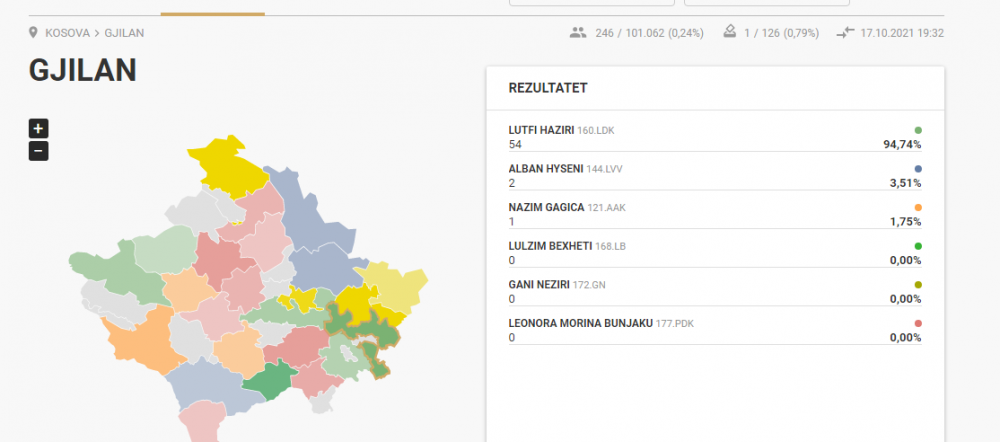Viewport: 1000px width, 442px height.
Task: Click the voters turnout people icon
Action: 577,33
